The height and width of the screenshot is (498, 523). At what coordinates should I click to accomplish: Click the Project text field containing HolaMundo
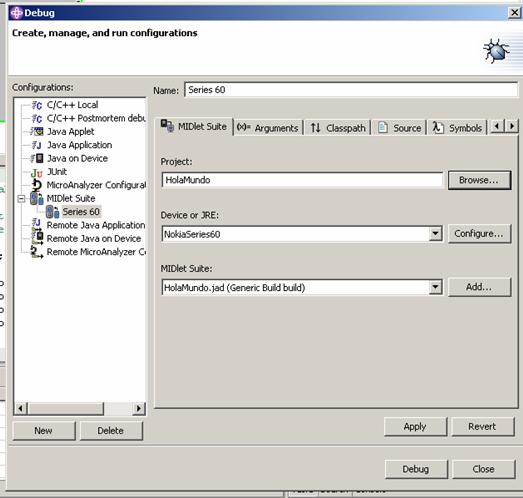[x=302, y=180]
